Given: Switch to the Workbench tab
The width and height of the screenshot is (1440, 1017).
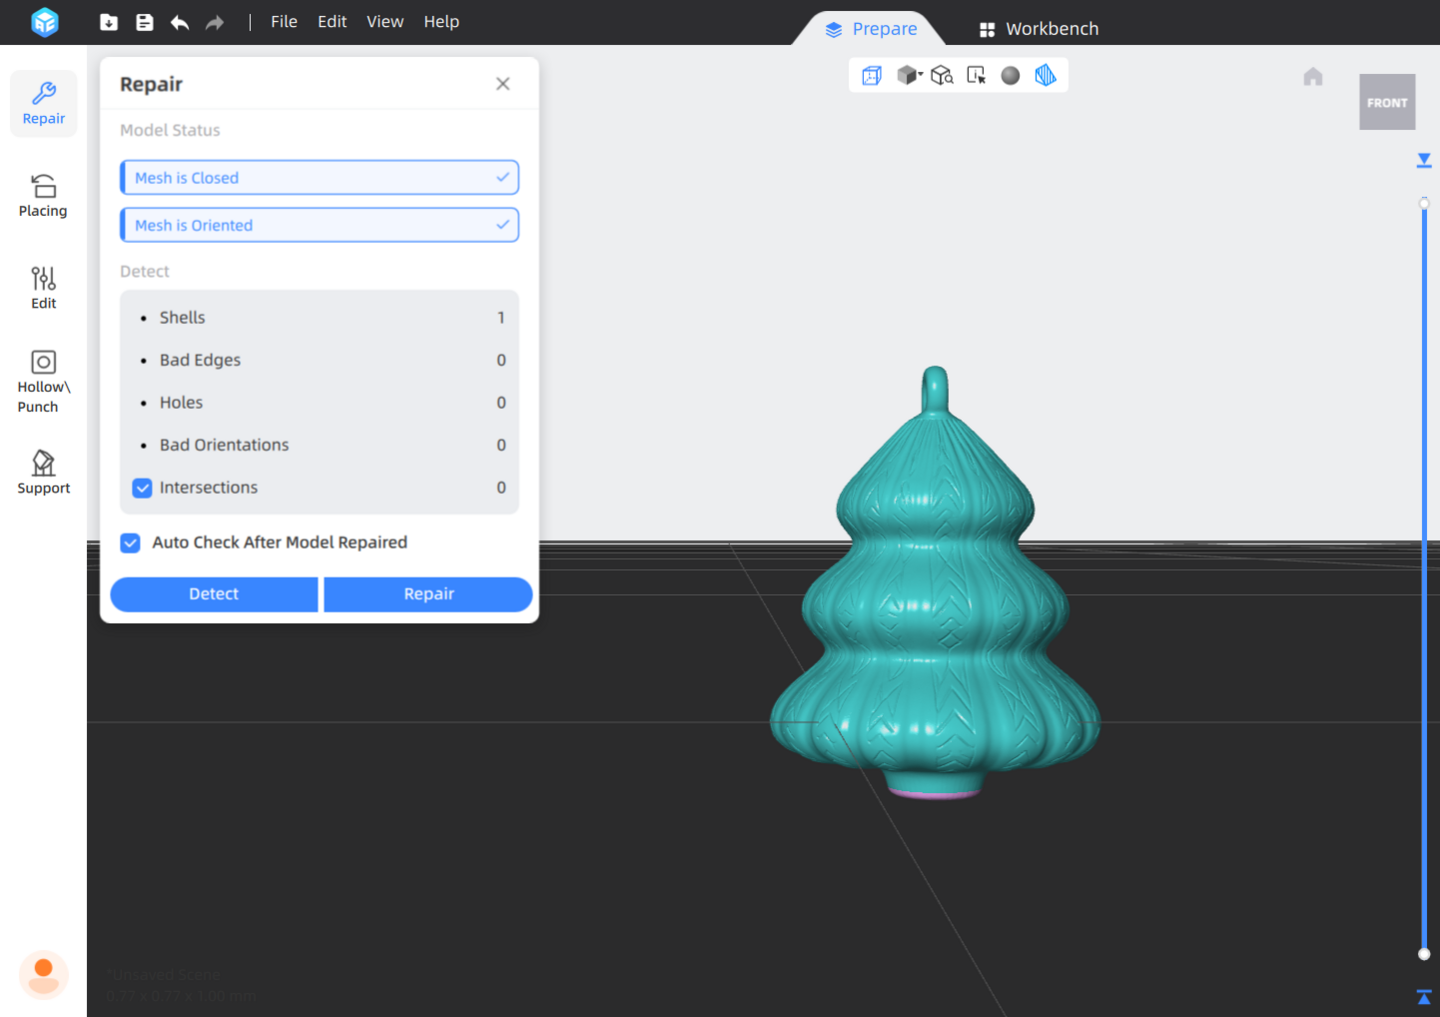Looking at the screenshot, I should (1039, 29).
